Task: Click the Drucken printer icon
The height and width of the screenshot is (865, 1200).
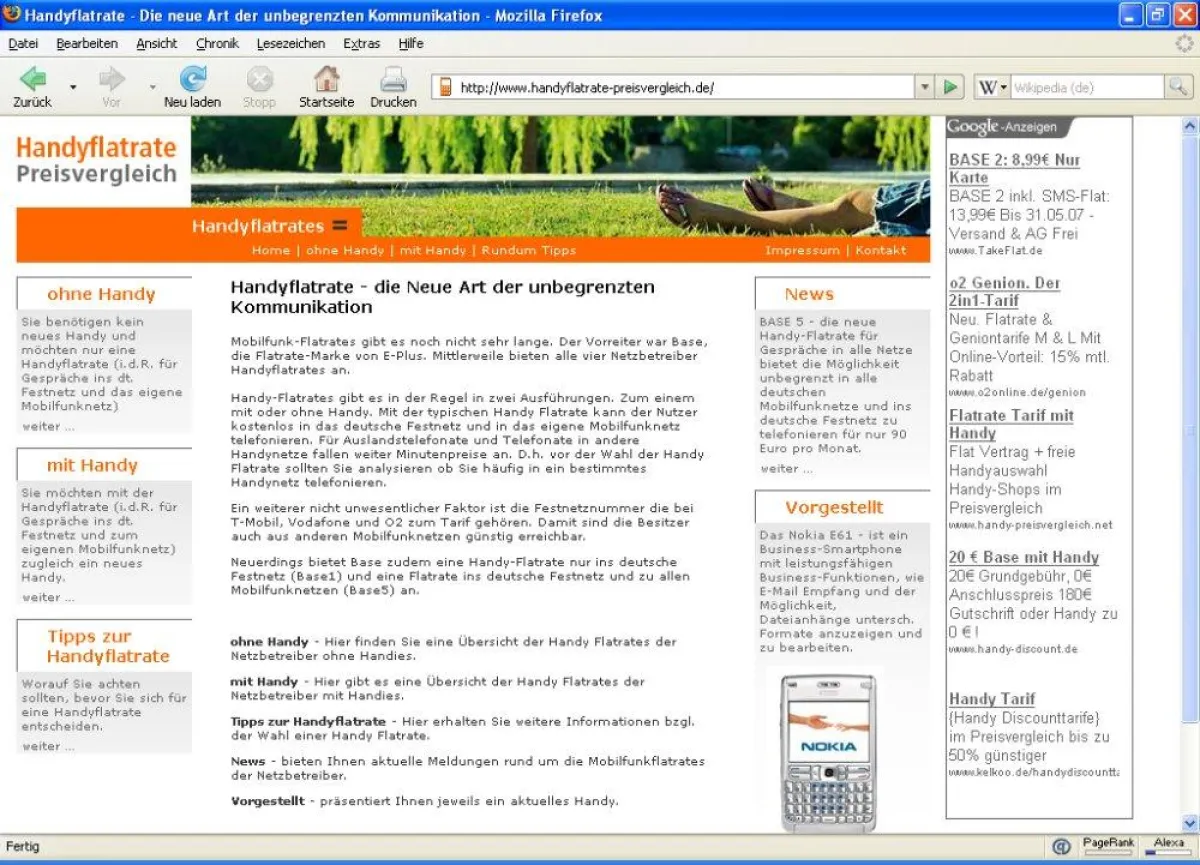Action: coord(392,80)
